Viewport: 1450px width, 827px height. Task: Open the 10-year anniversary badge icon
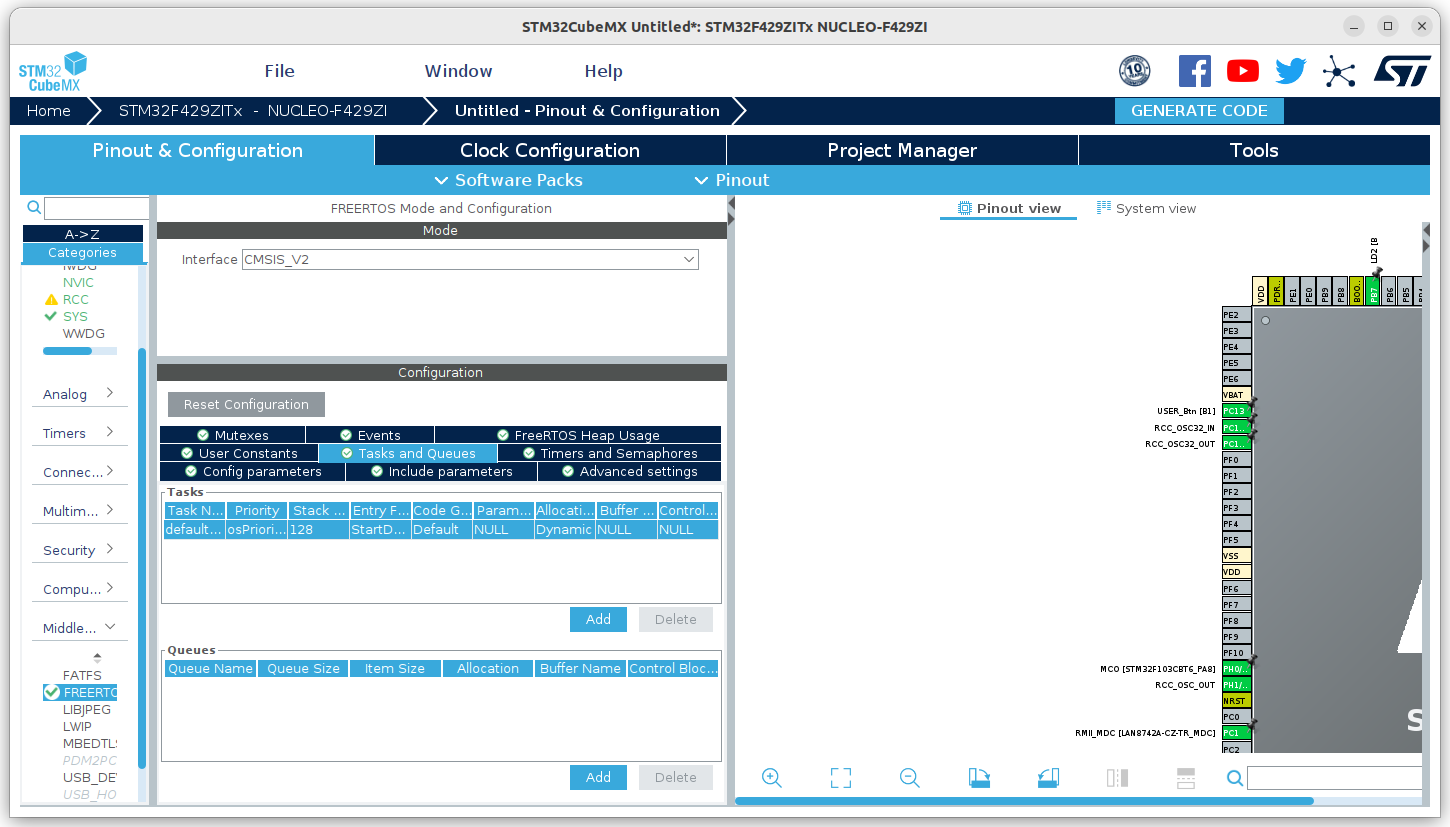tap(1134, 71)
